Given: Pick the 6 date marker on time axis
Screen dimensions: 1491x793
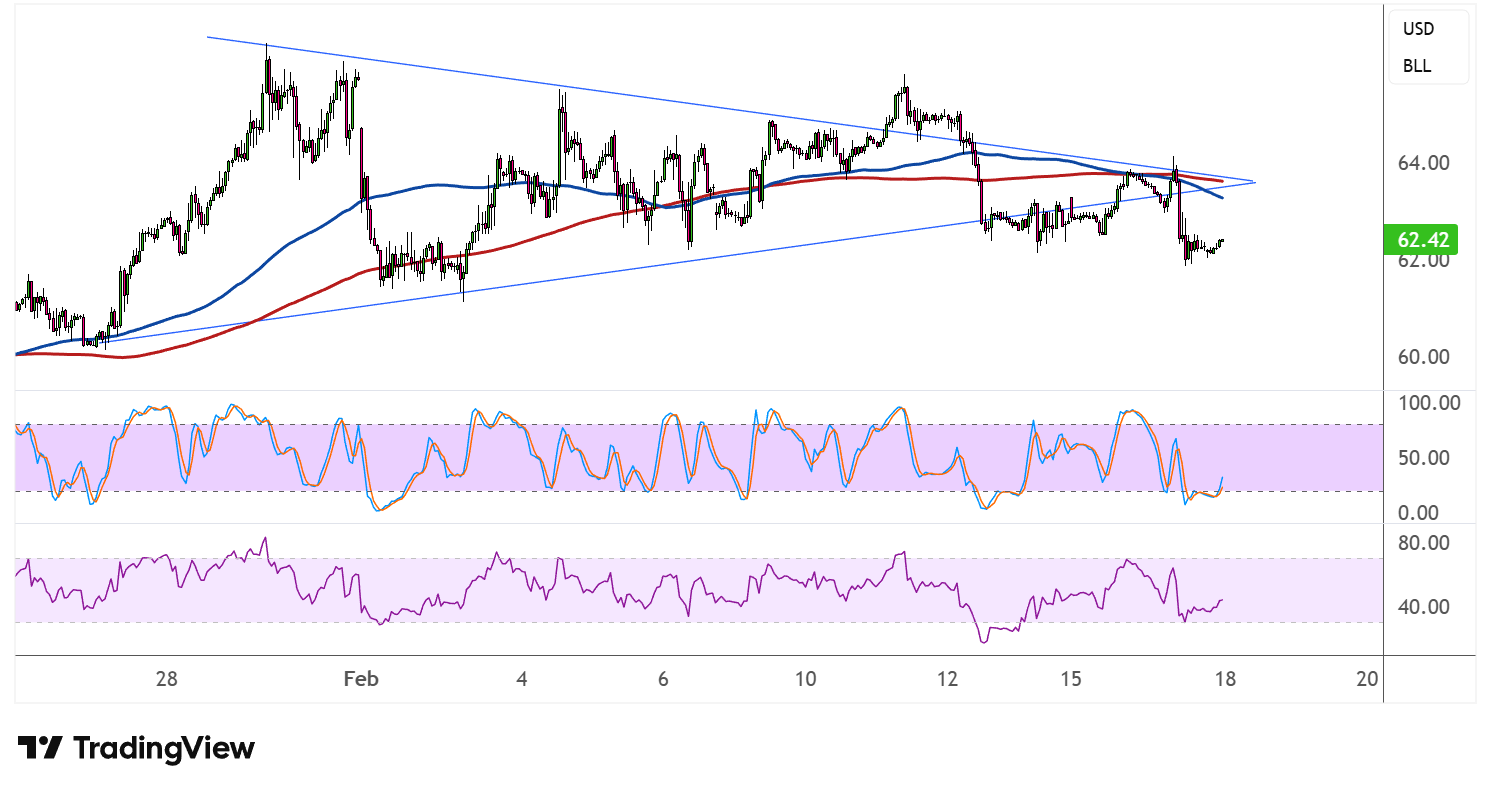Looking at the screenshot, I should pyautogui.click(x=663, y=679).
